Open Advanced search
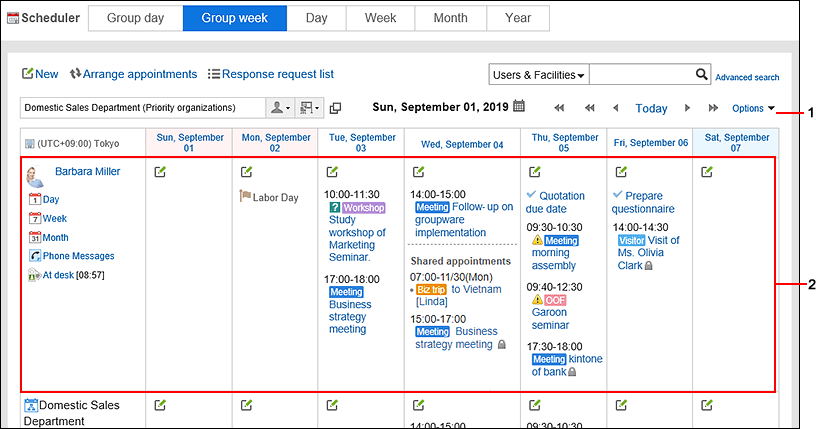 pyautogui.click(x=747, y=77)
